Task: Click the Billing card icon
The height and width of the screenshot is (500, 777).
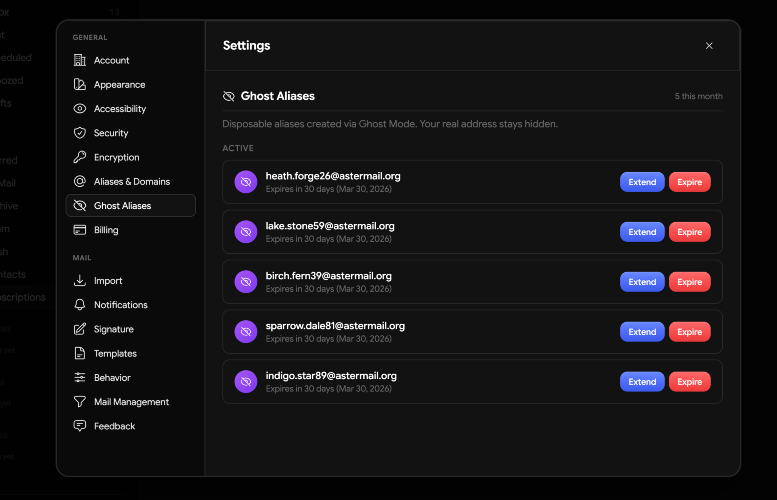Action: [80, 230]
